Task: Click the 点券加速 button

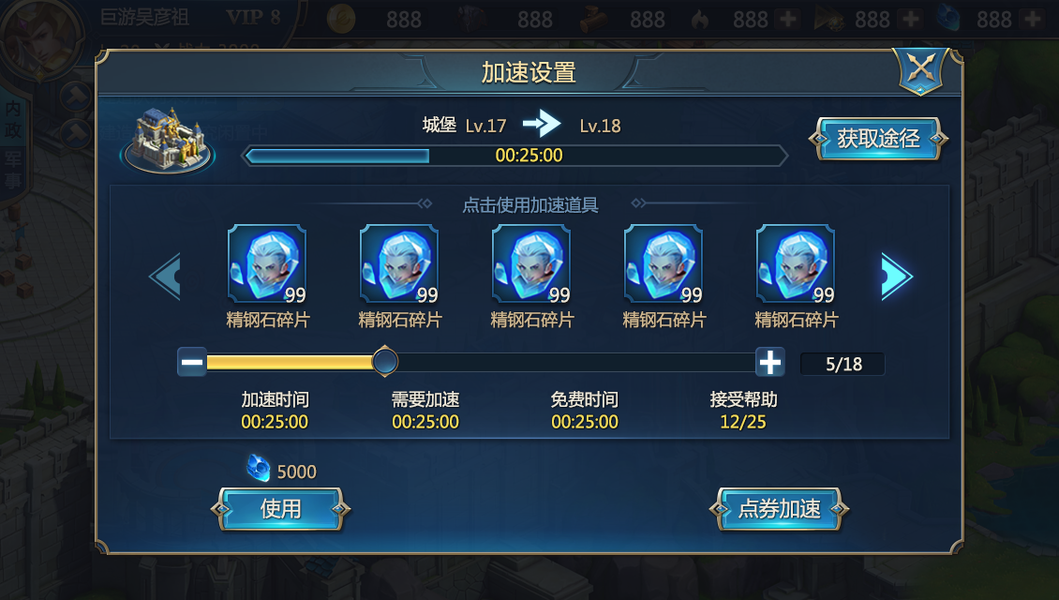Action: pyautogui.click(x=779, y=509)
